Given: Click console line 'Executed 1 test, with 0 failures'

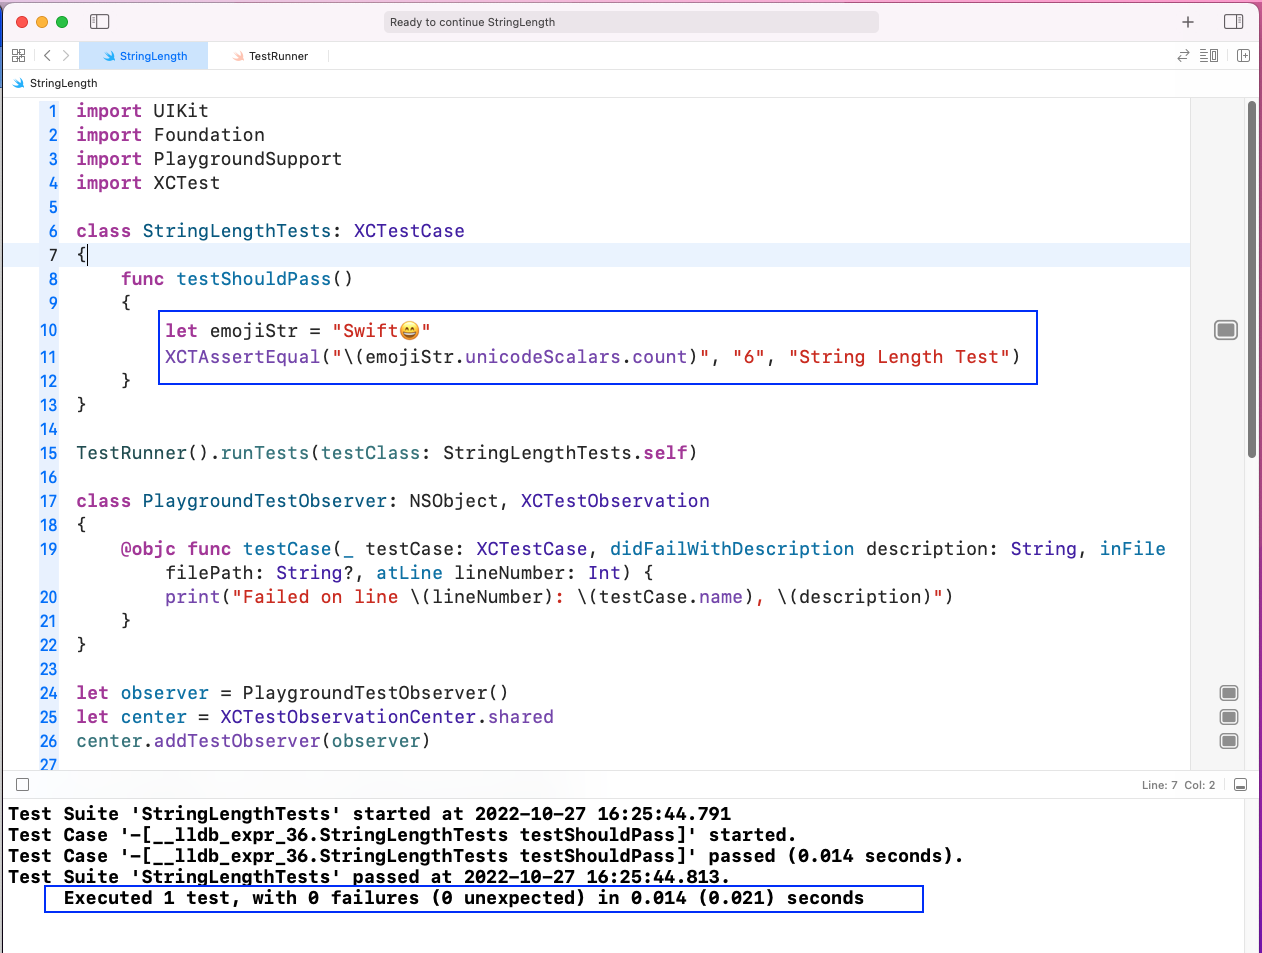Looking at the screenshot, I should pyautogui.click(x=464, y=898).
